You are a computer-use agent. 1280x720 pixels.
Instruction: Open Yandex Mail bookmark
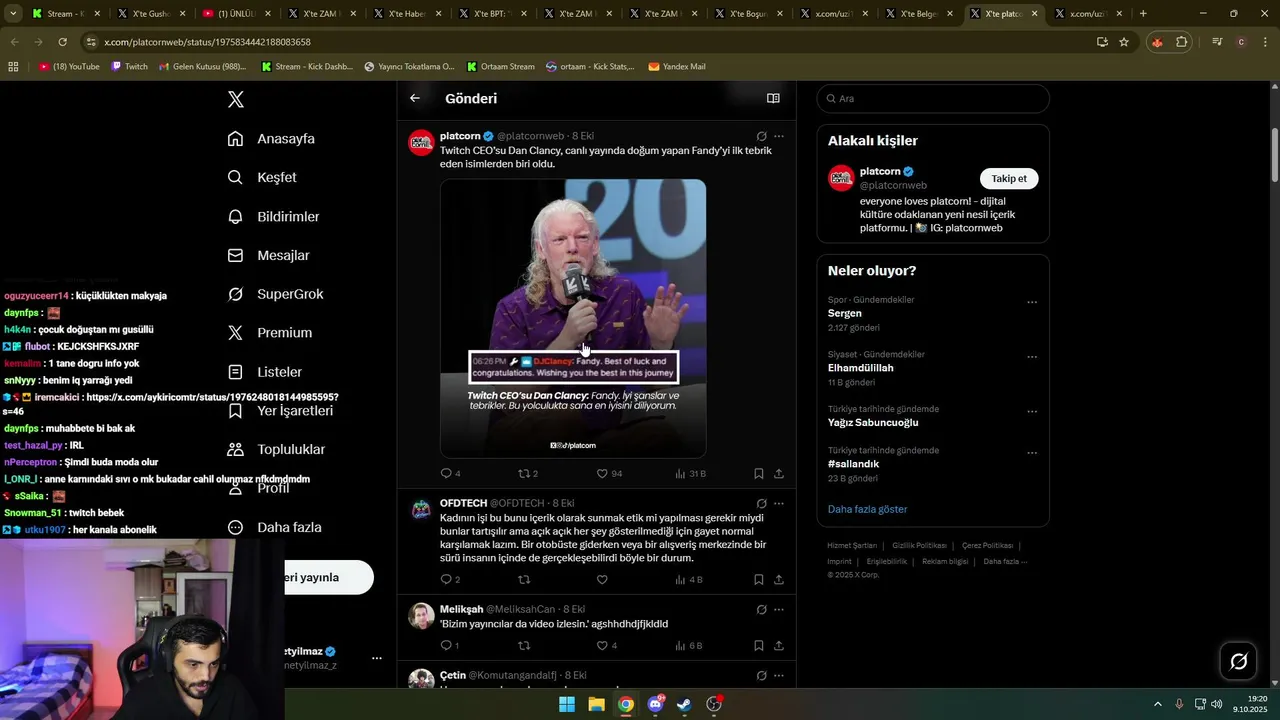point(677,66)
